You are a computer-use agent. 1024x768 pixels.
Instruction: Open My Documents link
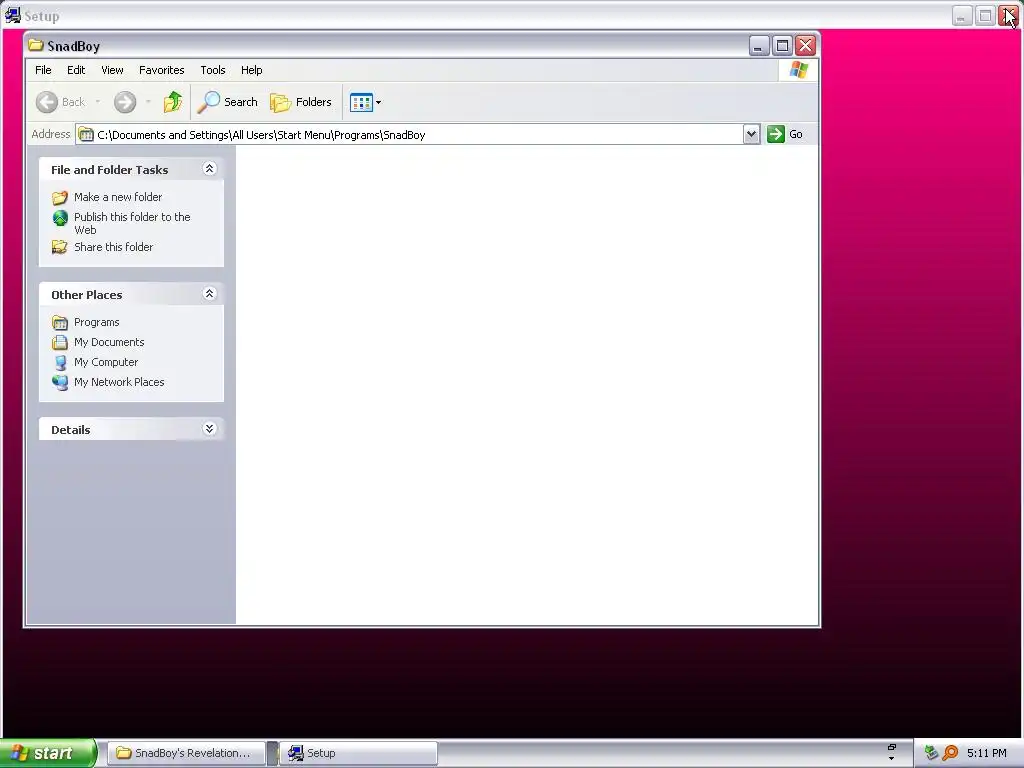coord(109,342)
